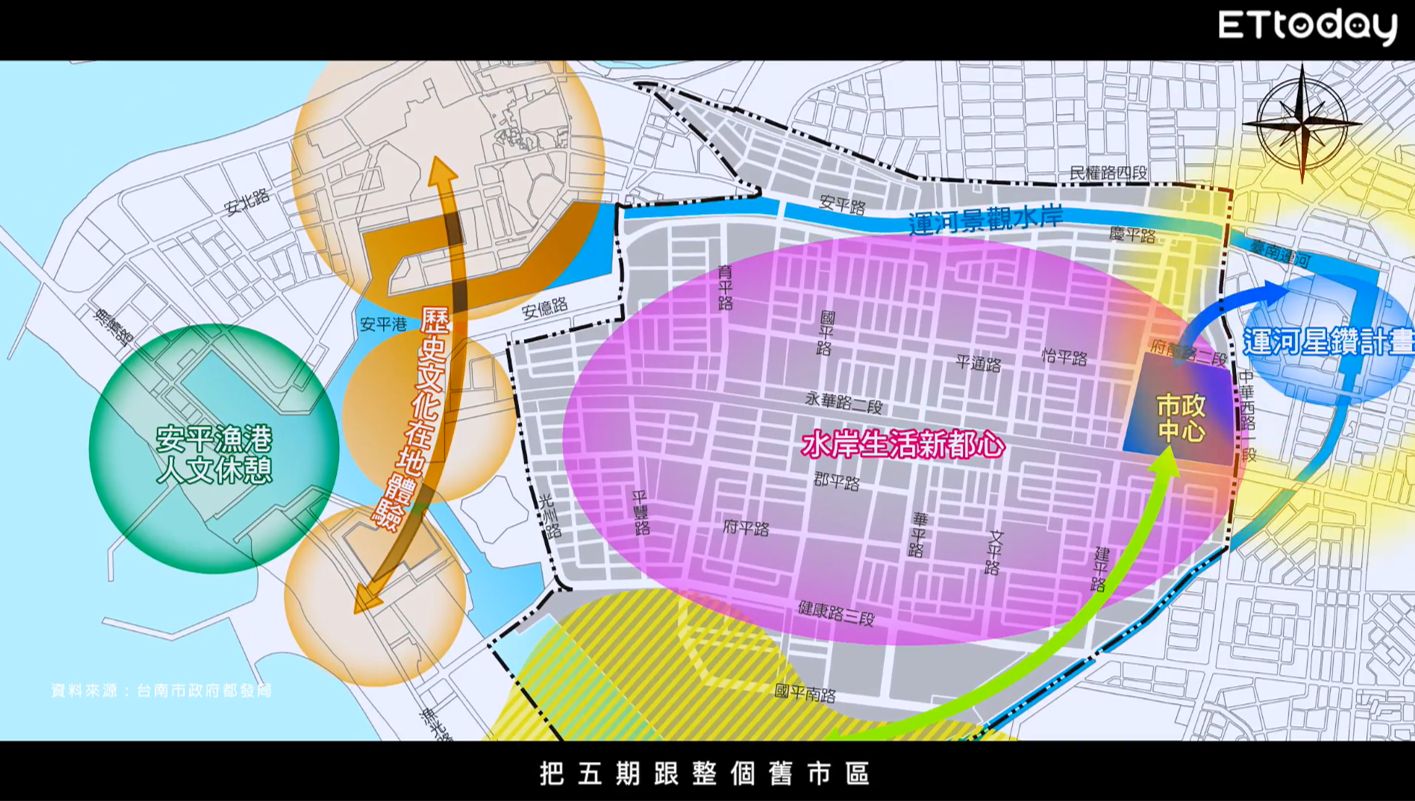This screenshot has height=801, width=1415.
Task: Click the 華平路 road label
Action: (918, 535)
